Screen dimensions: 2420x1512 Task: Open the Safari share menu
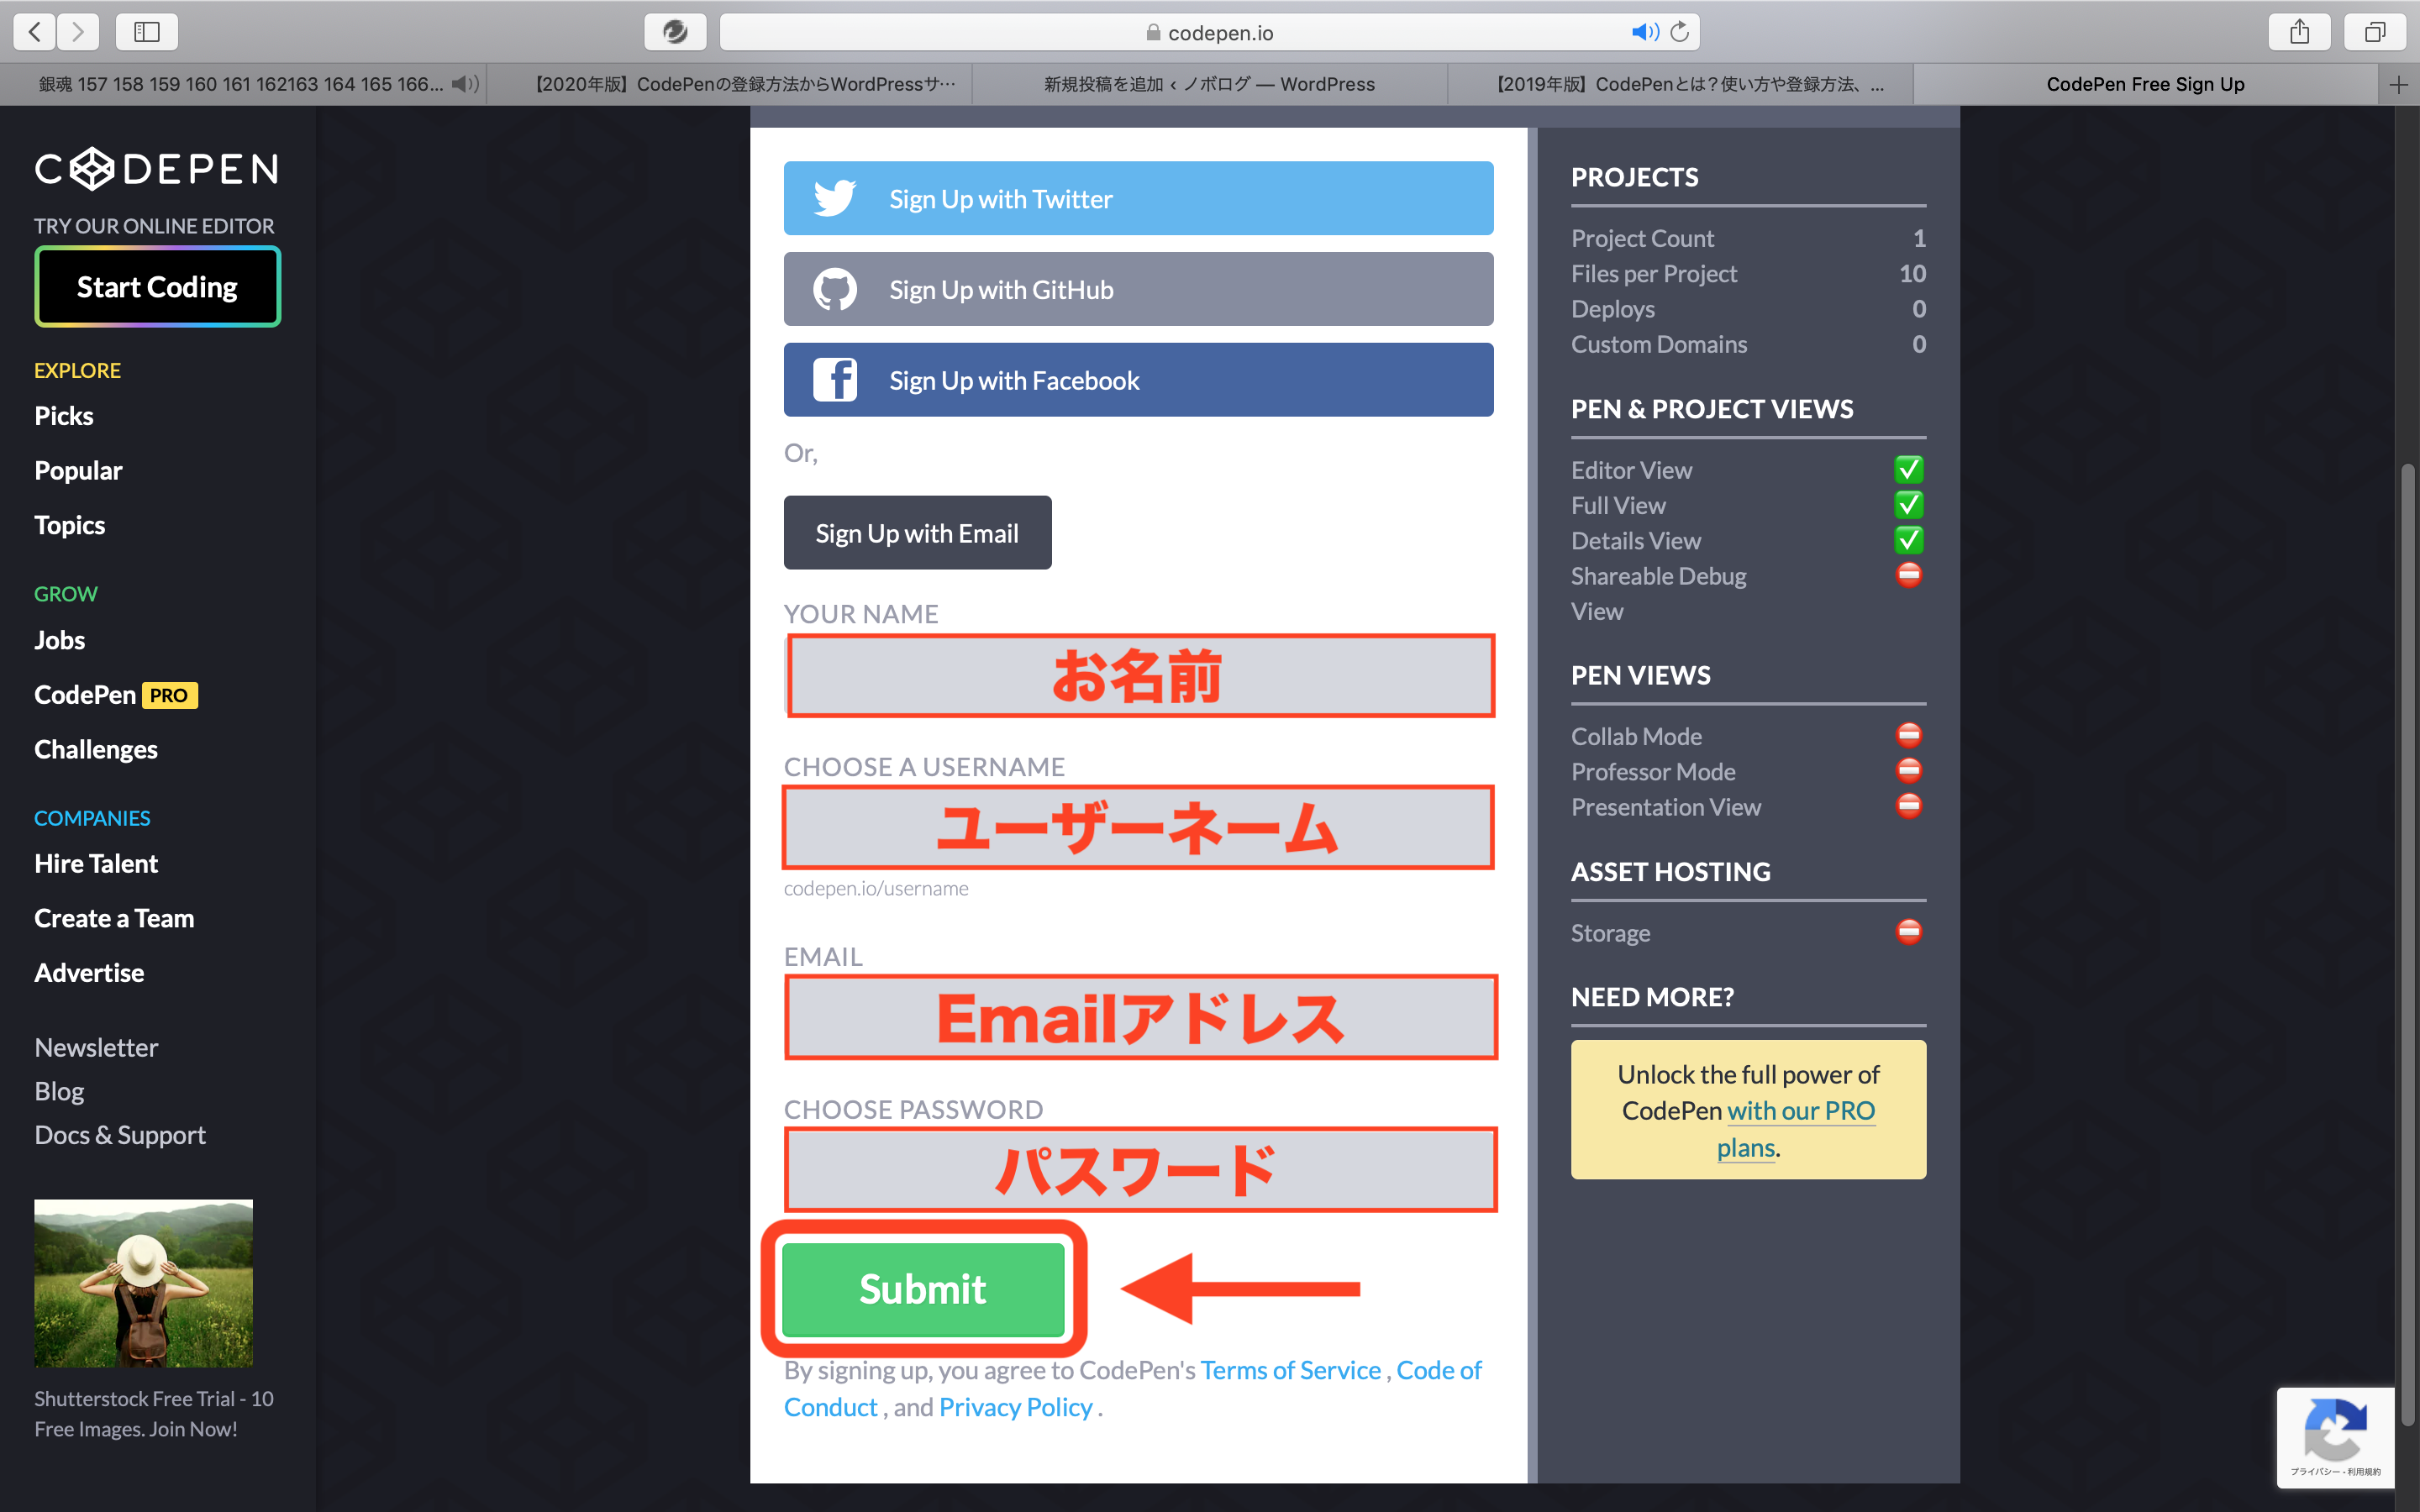point(2299,32)
